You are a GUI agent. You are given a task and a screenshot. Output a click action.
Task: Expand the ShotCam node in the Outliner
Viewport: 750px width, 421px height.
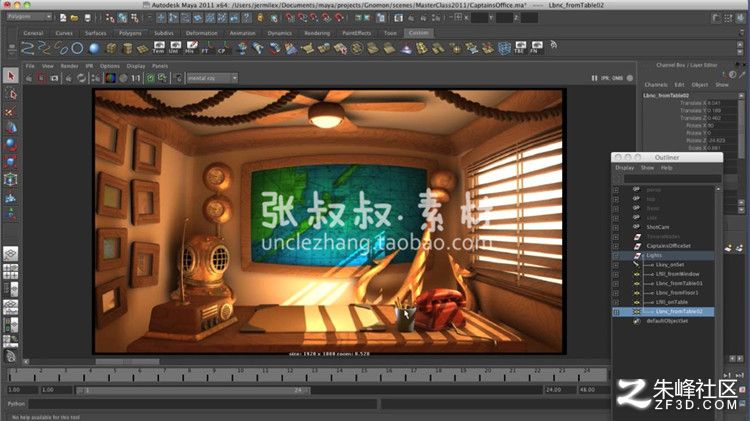click(x=616, y=227)
